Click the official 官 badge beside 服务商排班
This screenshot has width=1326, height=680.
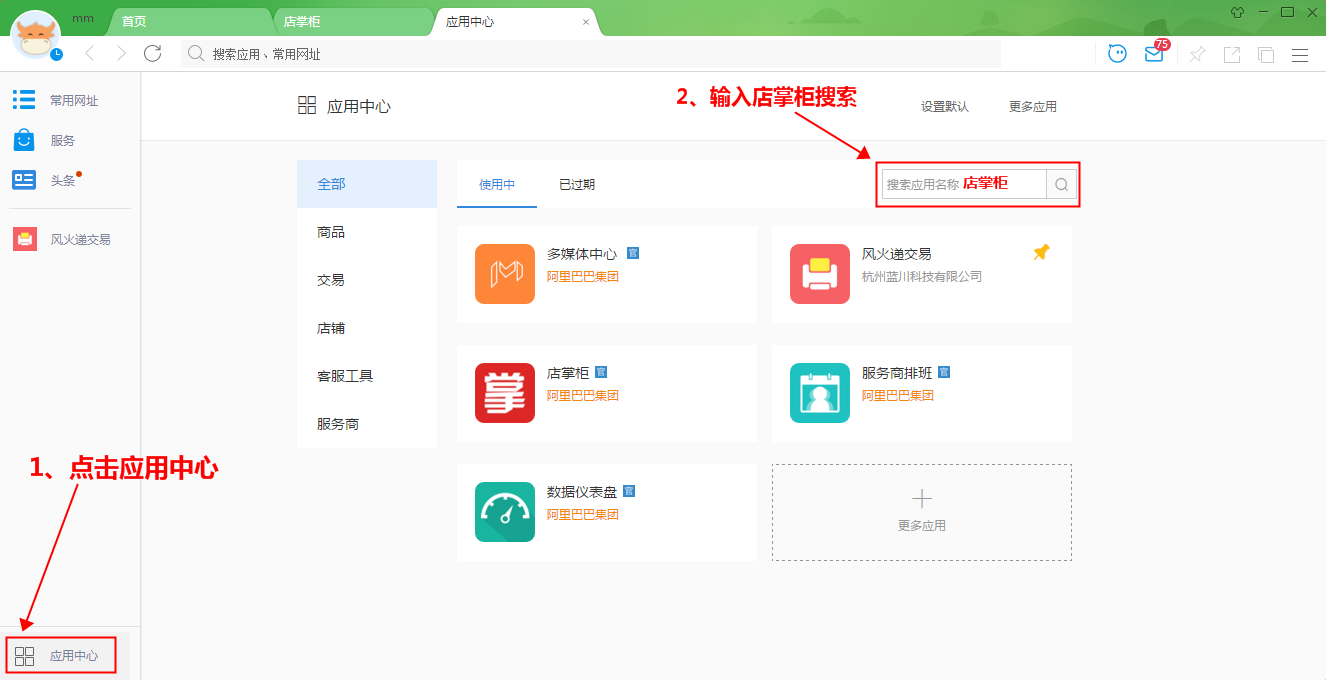pyautogui.click(x=944, y=372)
